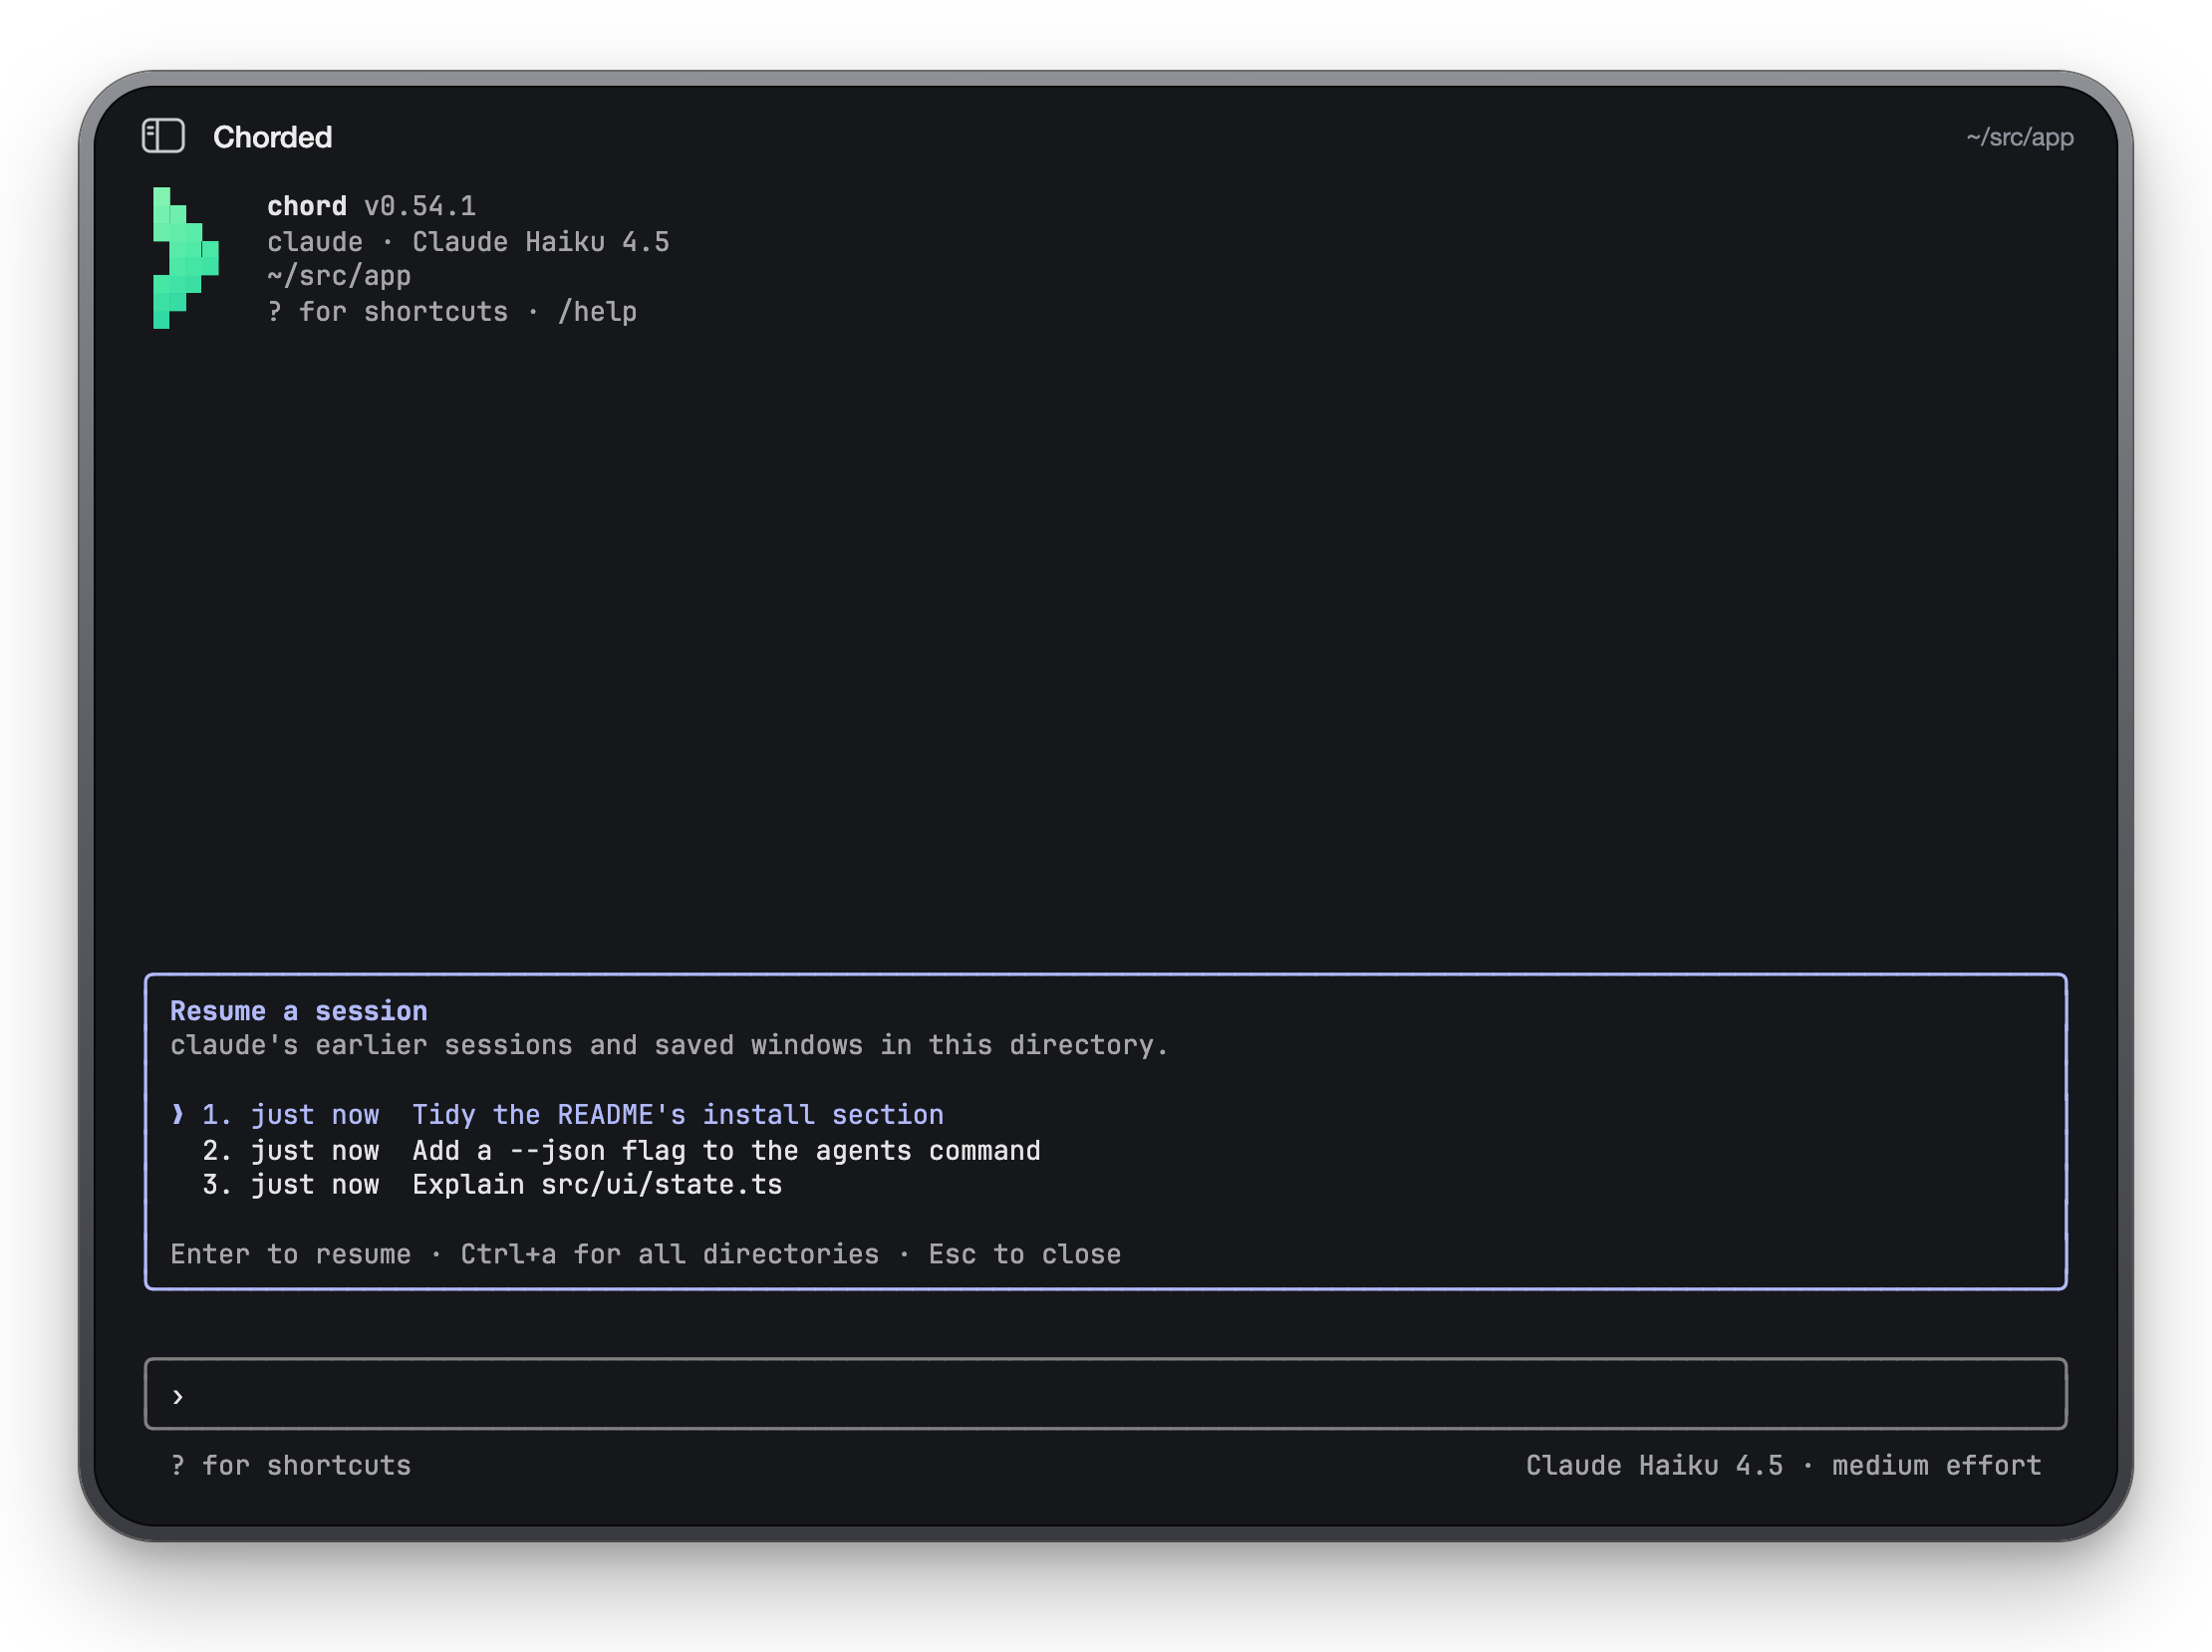
Task: Focus the prompt input field
Action: (1105, 1394)
